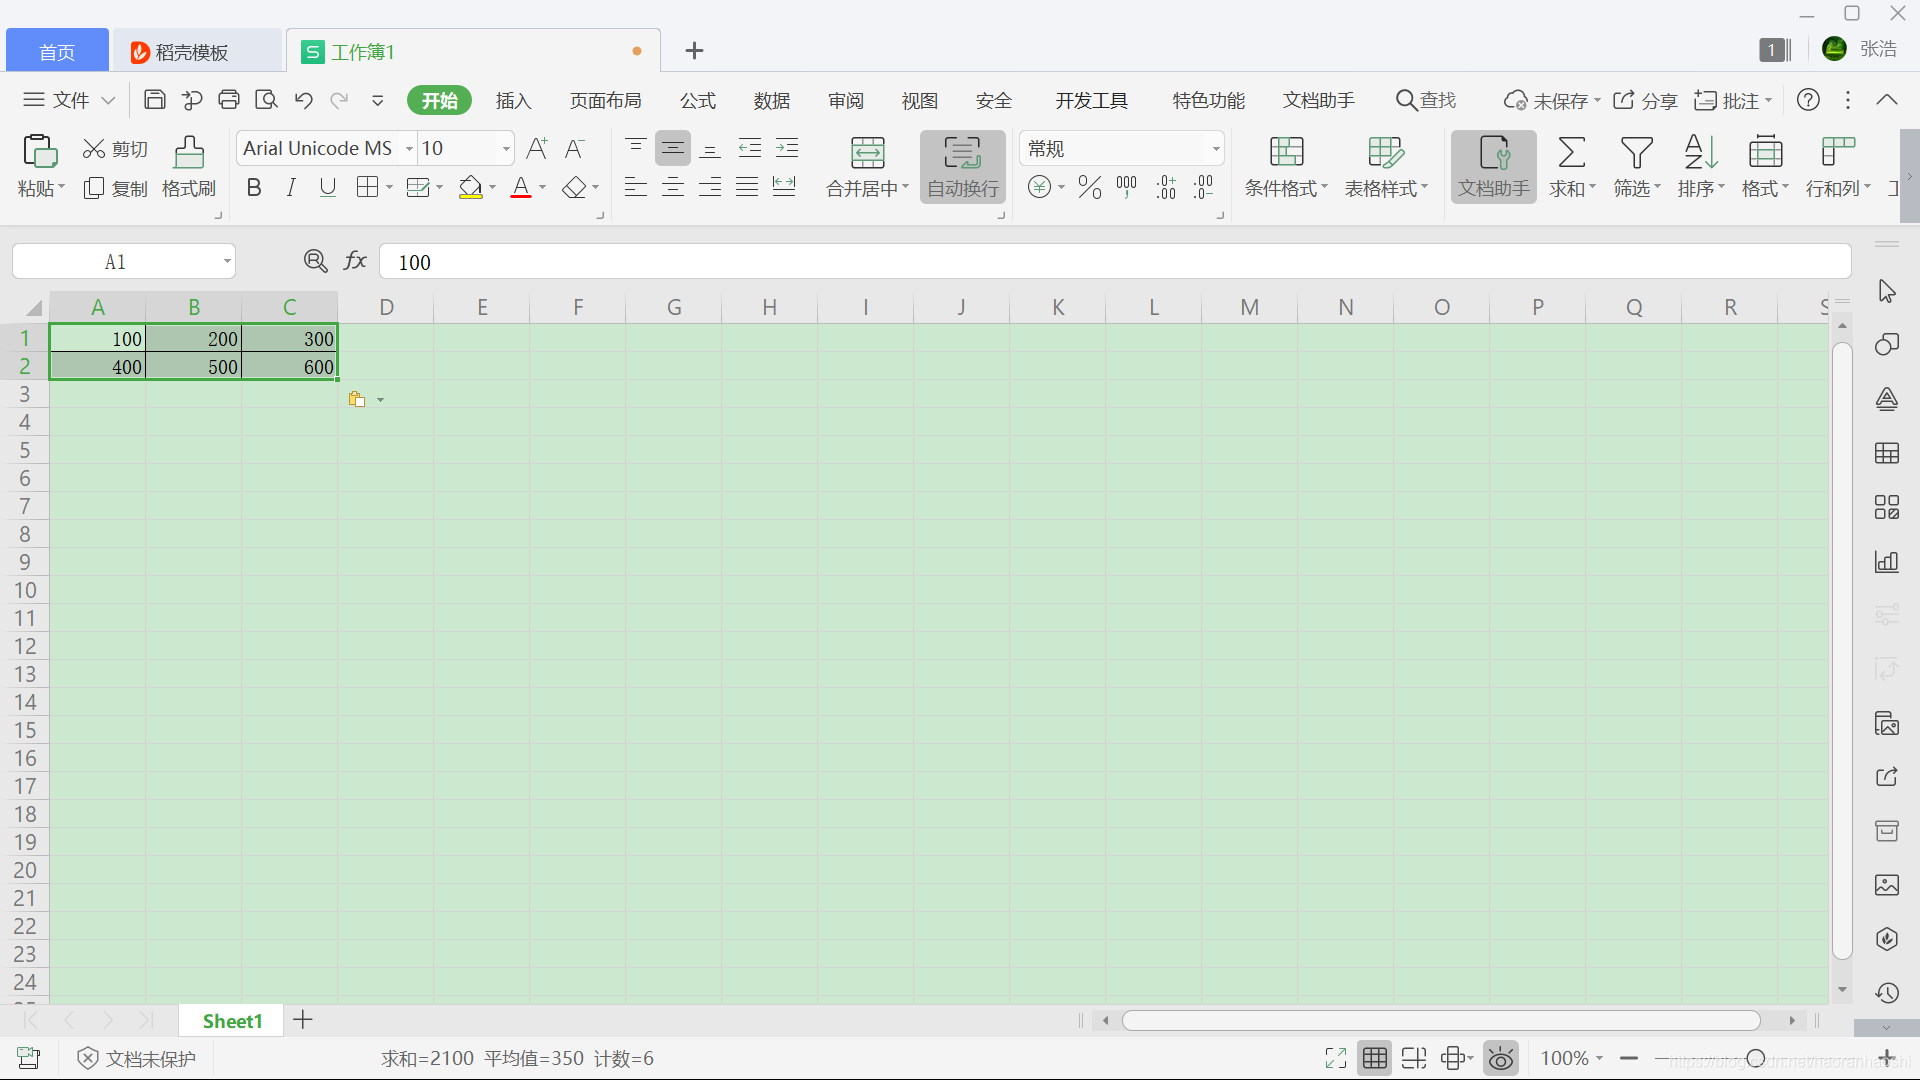
Task: Toggle bold formatting
Action: [x=254, y=187]
